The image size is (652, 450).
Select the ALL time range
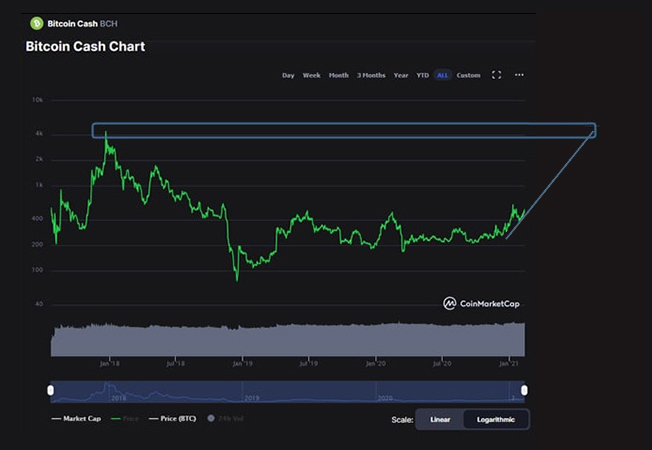(x=442, y=75)
